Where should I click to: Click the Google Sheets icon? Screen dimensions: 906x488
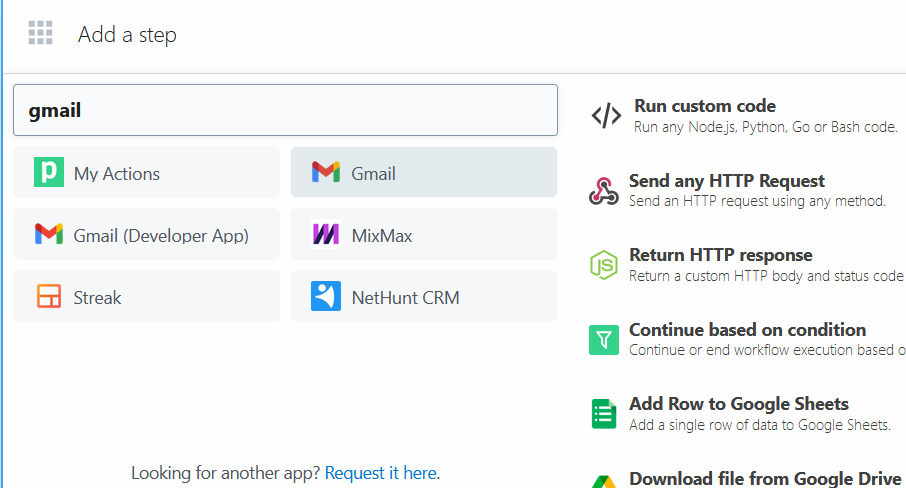604,414
